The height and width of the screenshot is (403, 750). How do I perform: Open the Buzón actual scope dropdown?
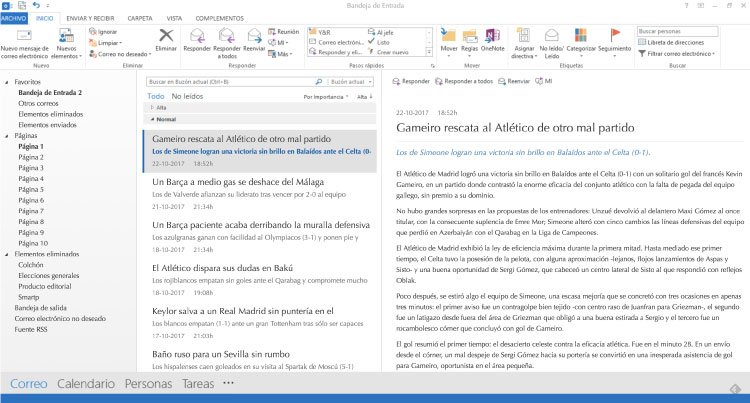coord(350,82)
